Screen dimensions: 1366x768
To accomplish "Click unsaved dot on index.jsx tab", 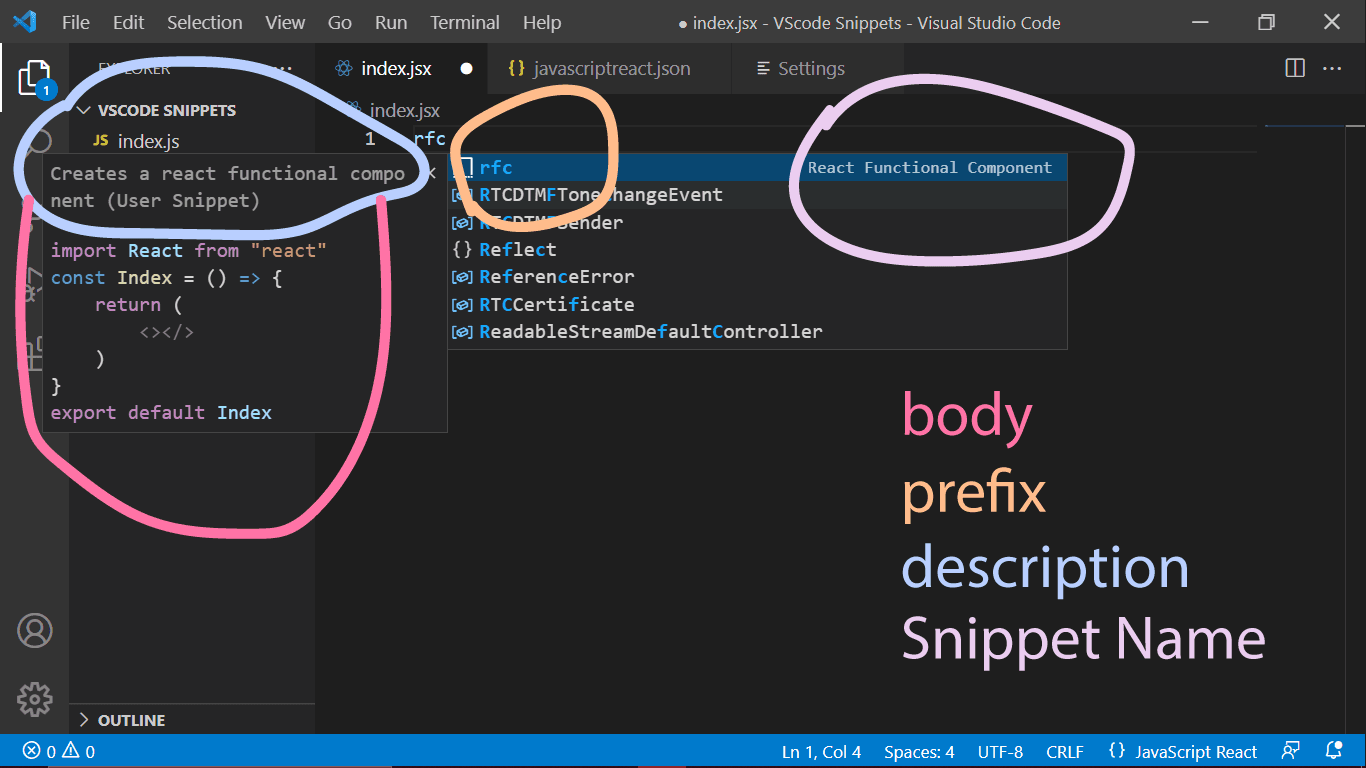I will click(x=466, y=69).
